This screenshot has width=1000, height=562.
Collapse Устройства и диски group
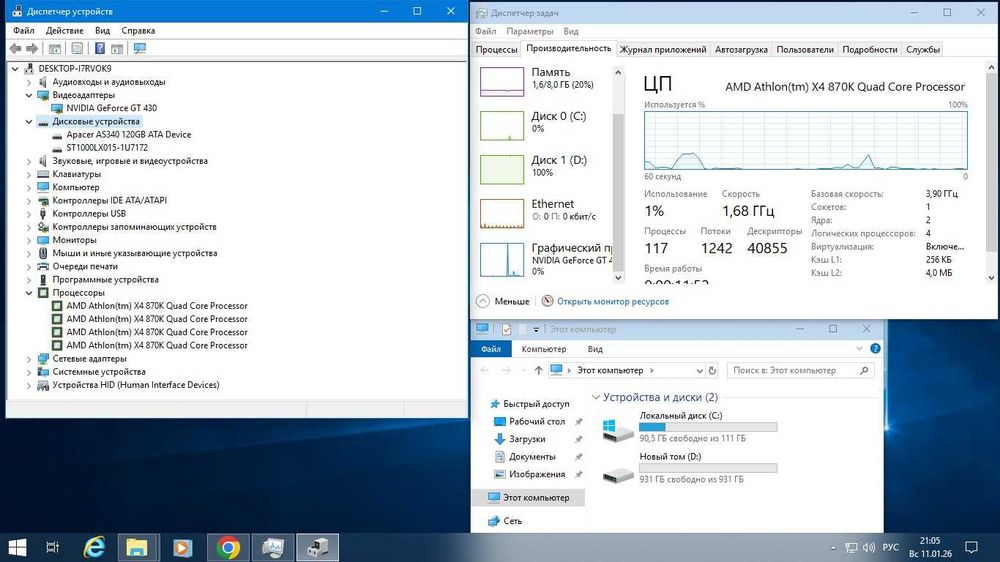(x=596, y=397)
